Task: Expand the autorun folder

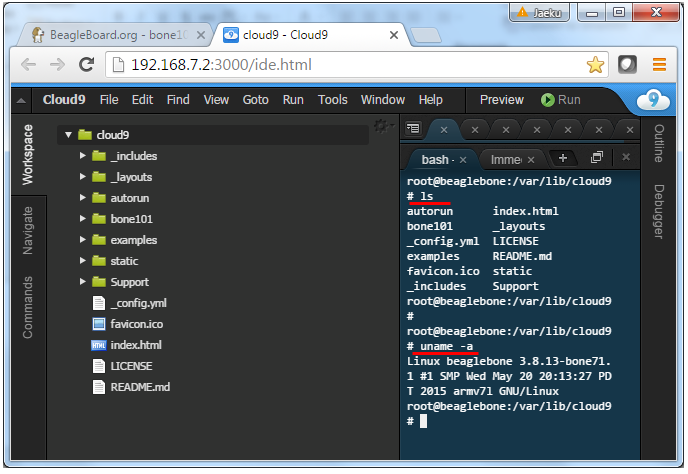Action: pyautogui.click(x=82, y=198)
